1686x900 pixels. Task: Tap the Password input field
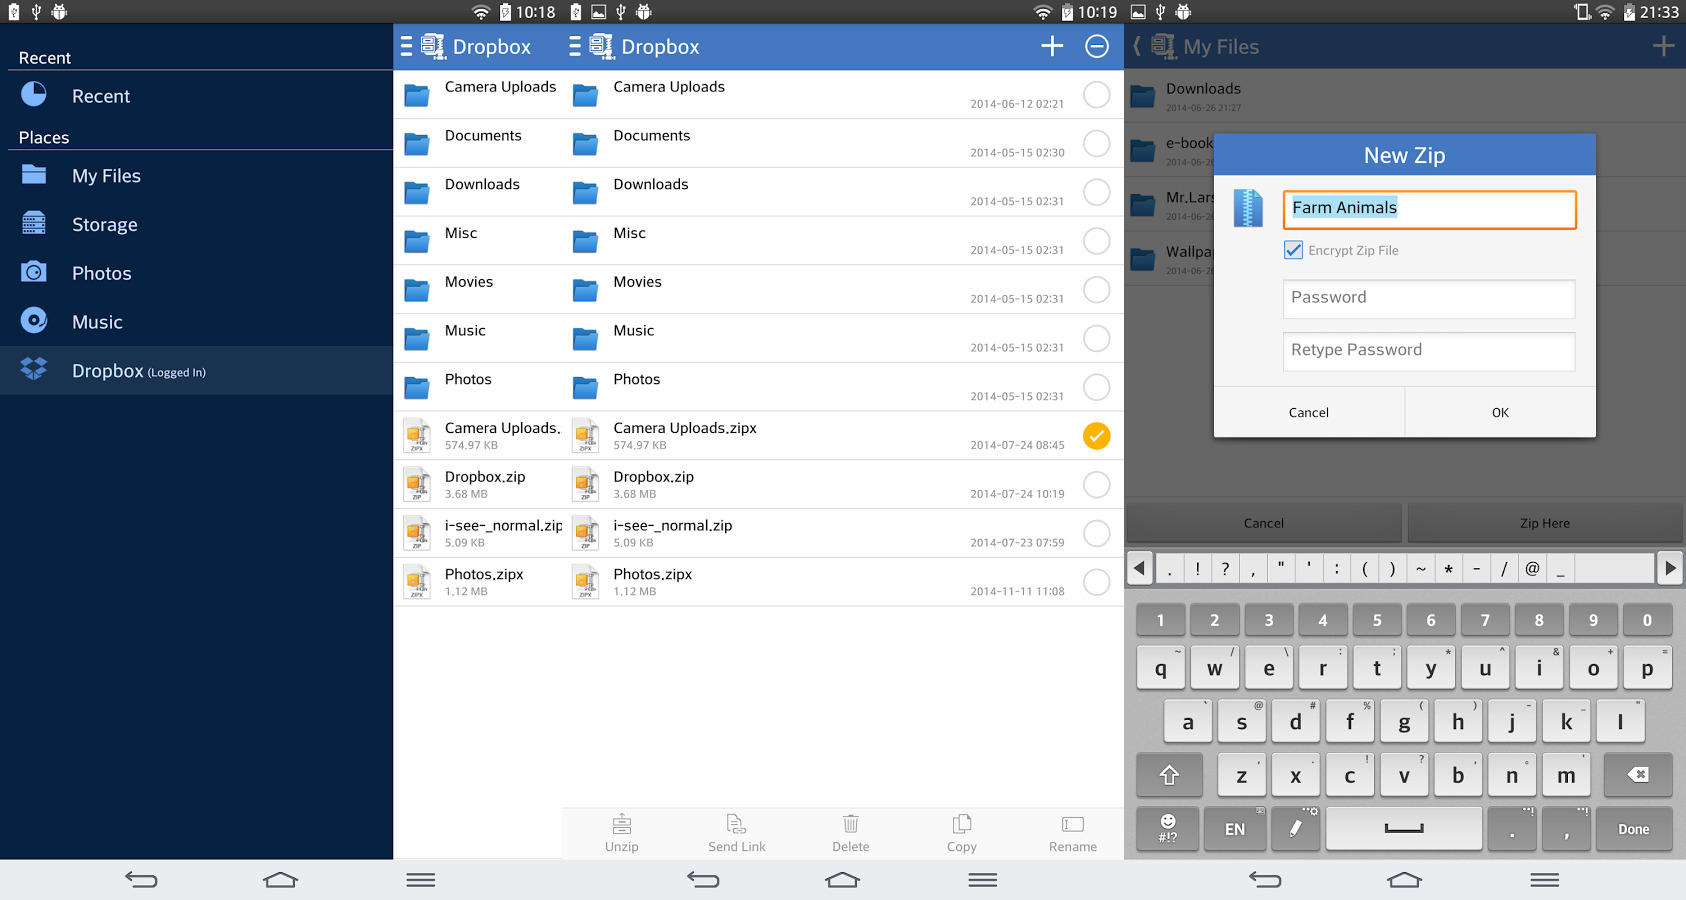(1428, 298)
